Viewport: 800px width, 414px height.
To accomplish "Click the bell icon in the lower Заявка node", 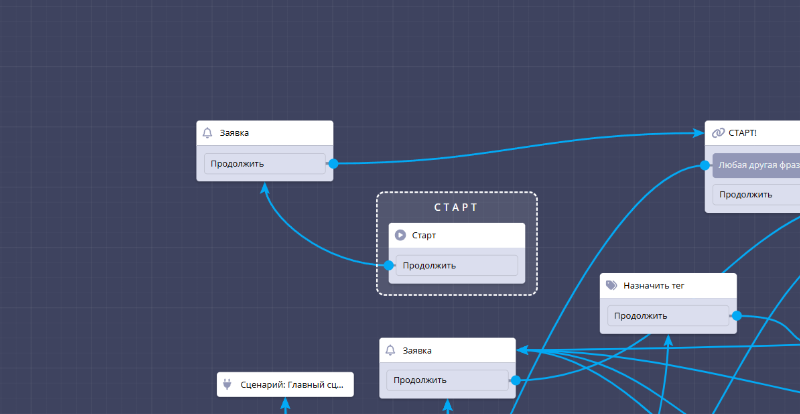I will tap(391, 350).
